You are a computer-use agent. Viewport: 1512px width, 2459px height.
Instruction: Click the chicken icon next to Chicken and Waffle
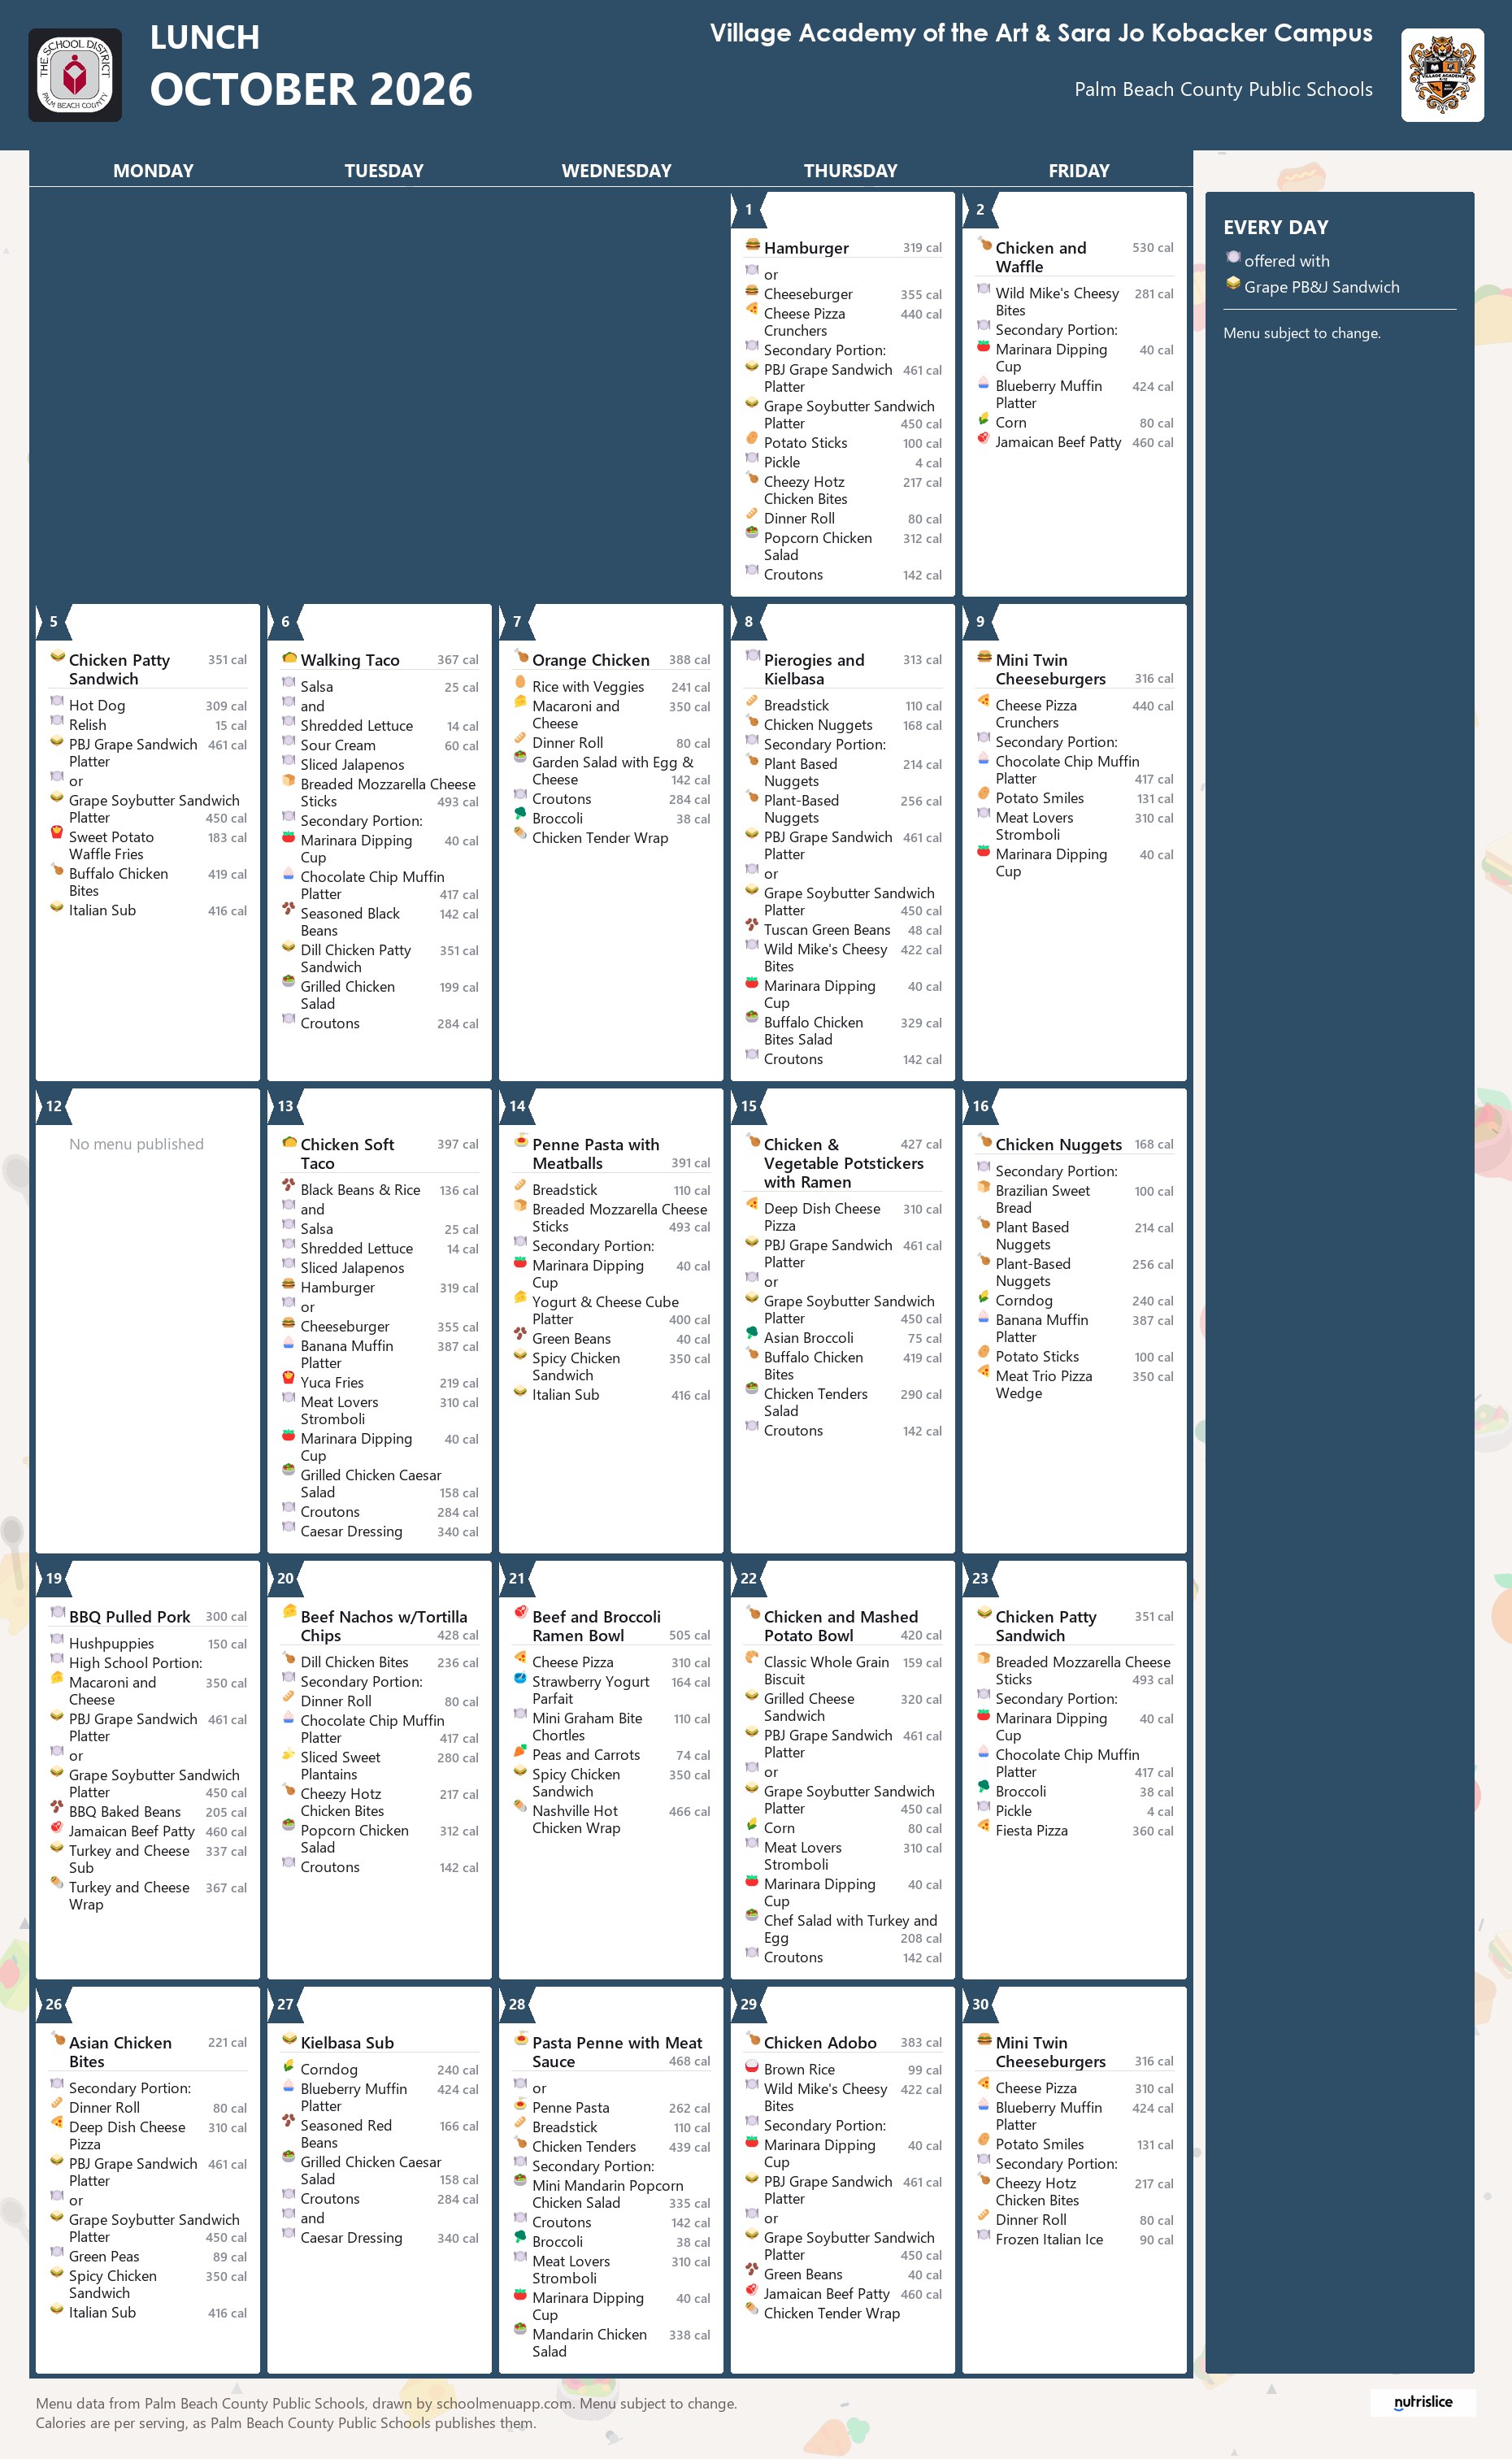984,245
